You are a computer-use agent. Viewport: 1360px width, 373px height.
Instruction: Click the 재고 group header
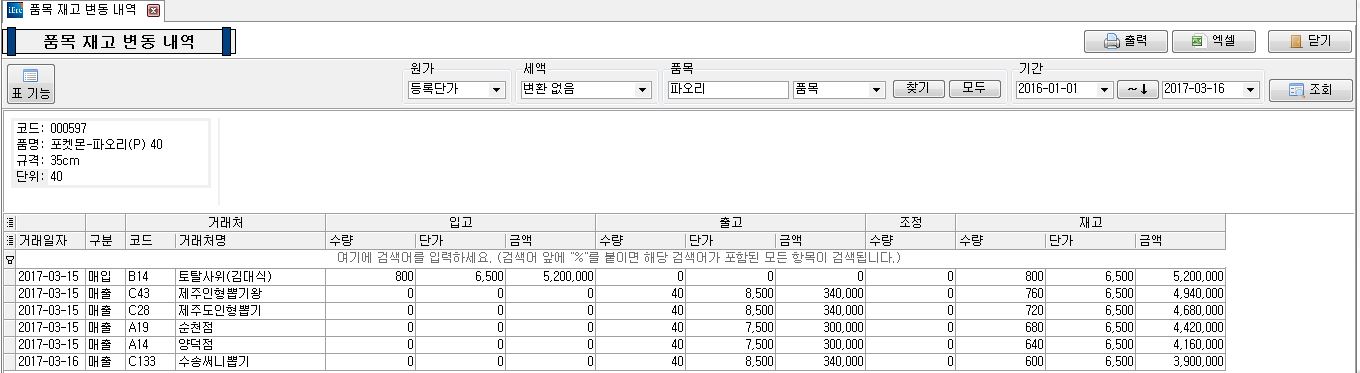[x=1090, y=222]
